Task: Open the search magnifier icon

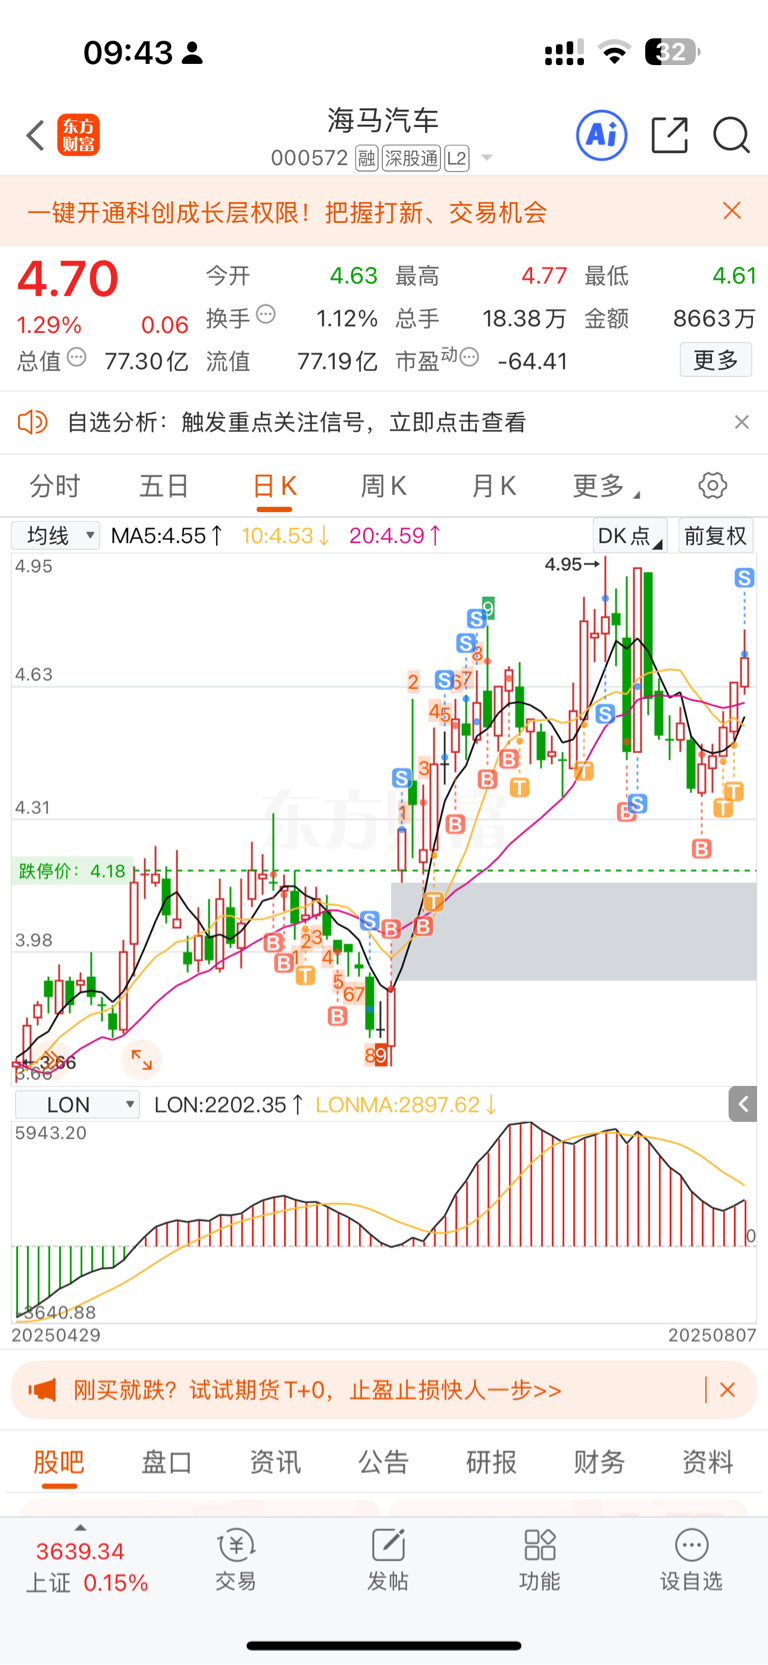Action: [731, 135]
